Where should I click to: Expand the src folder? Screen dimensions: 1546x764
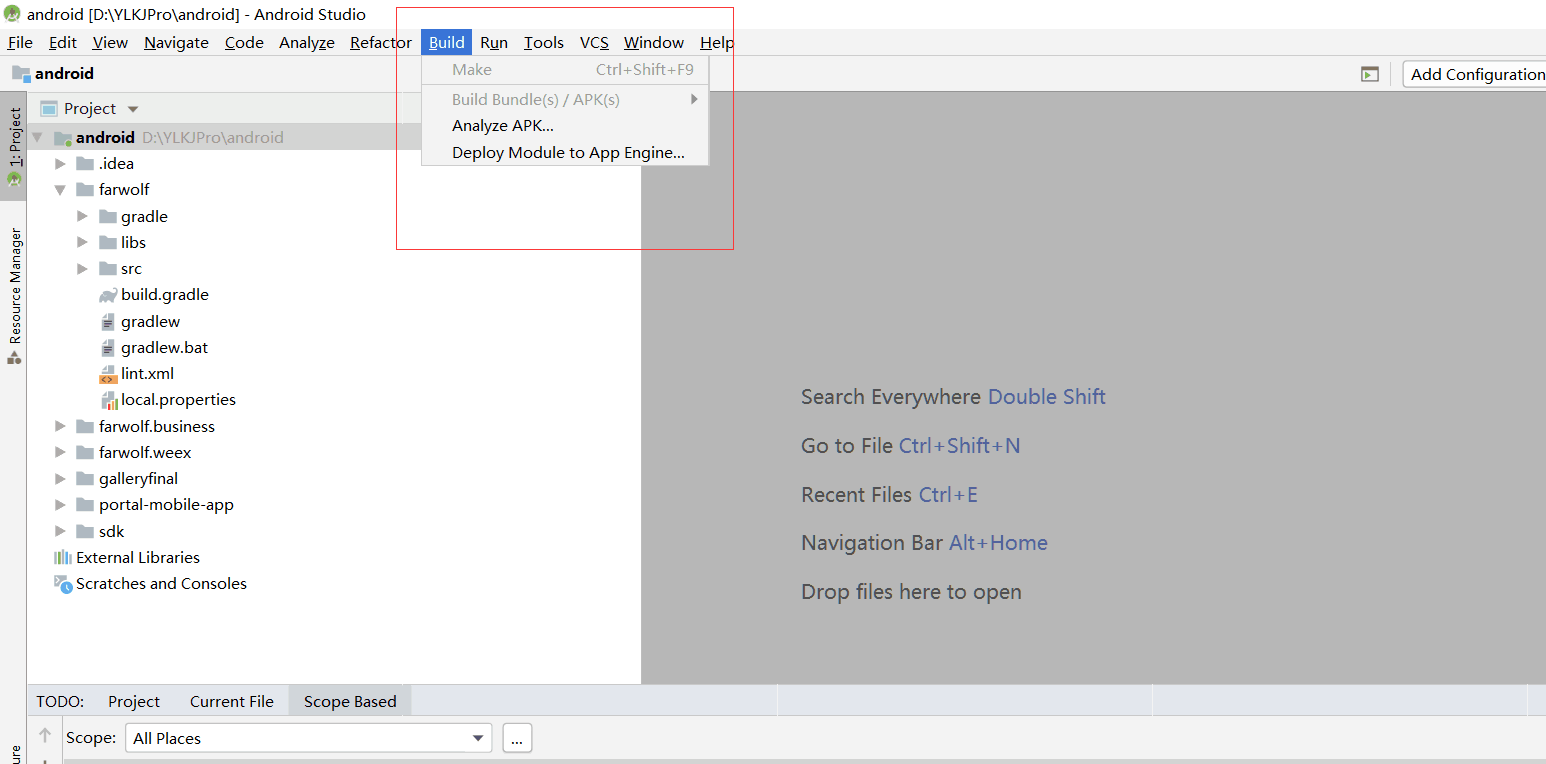pyautogui.click(x=82, y=269)
